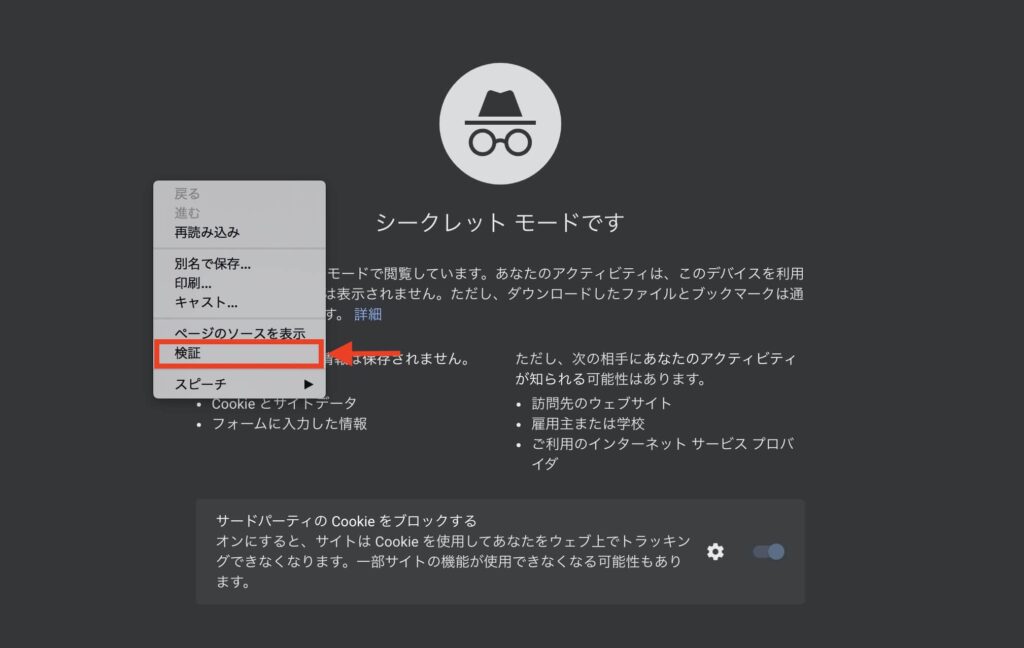The height and width of the screenshot is (648, 1024).
Task: Click the シークレット モードです heading
Action: coord(500,223)
